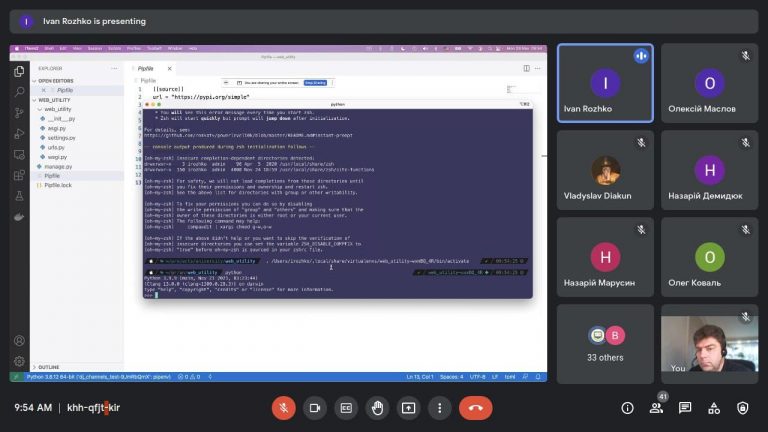This screenshot has width=768, height=432.
Task: Open manage.py in the file tree
Action: click(x=56, y=166)
